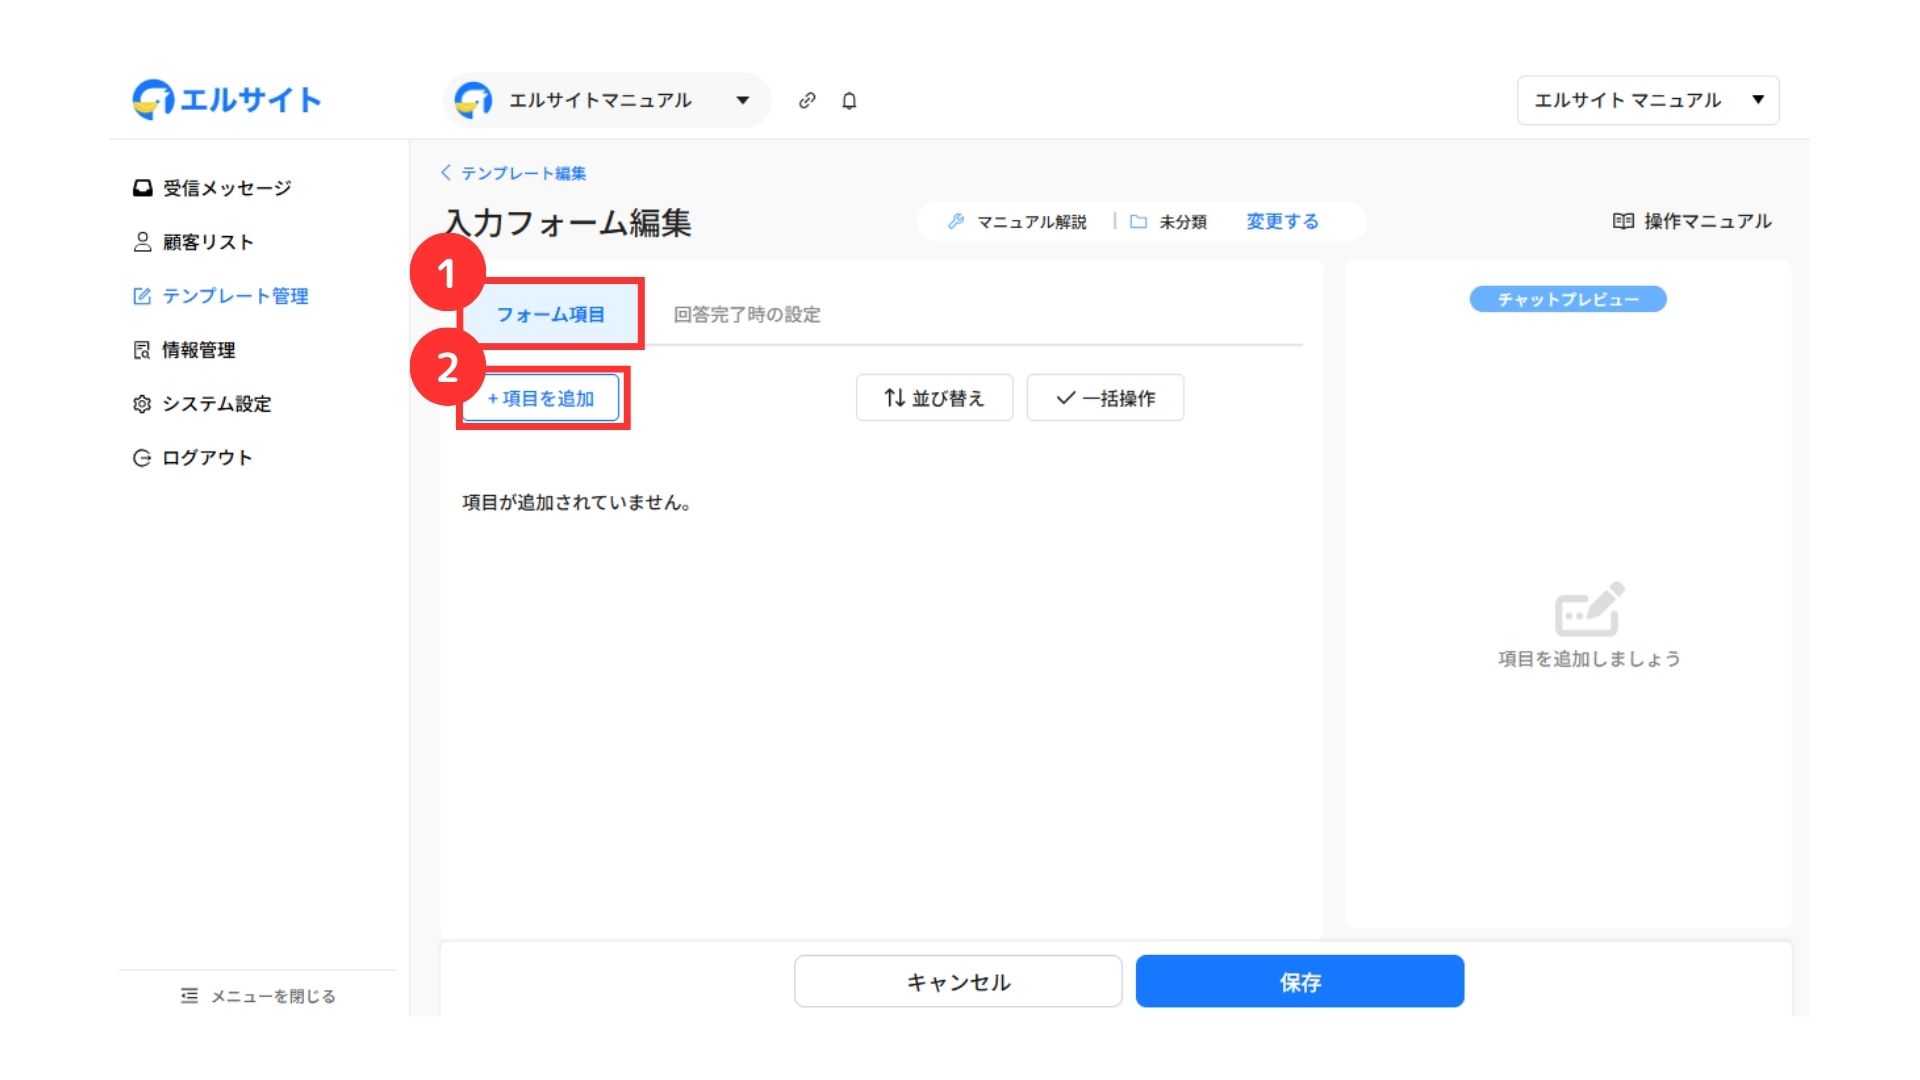Switch to 回答完了時の設定 tab
1920x1080 pixels.
[x=746, y=314]
